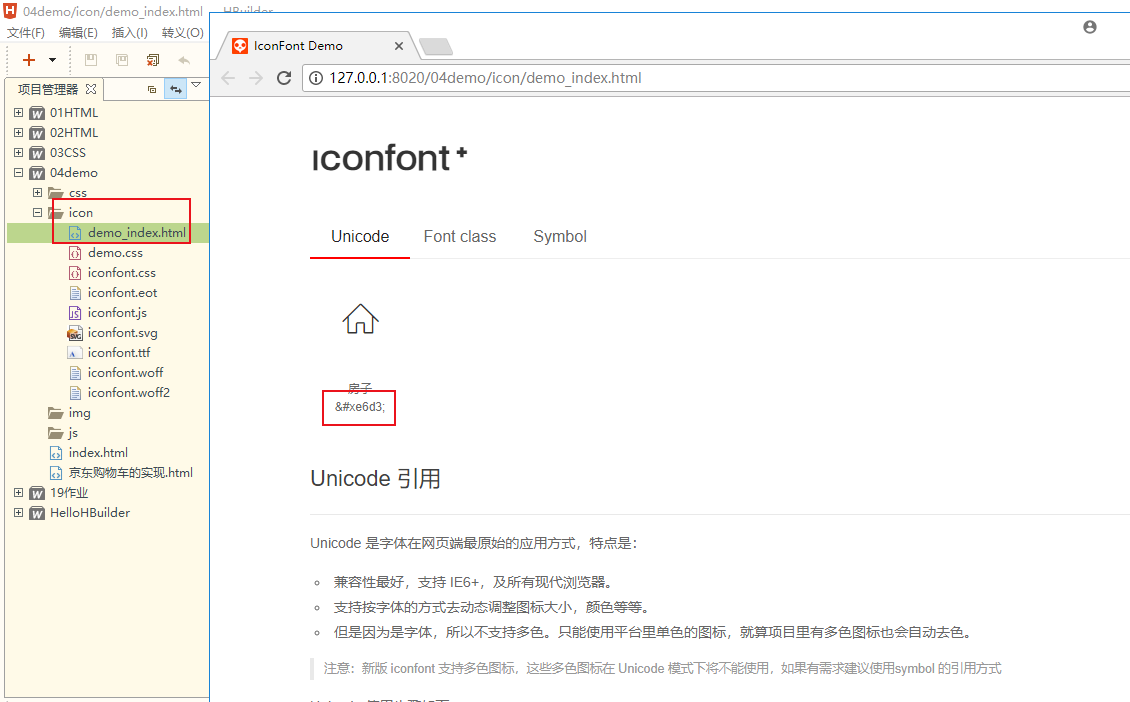The image size is (1130, 702).
Task: Click the Close All files icon
Action: pos(153,60)
